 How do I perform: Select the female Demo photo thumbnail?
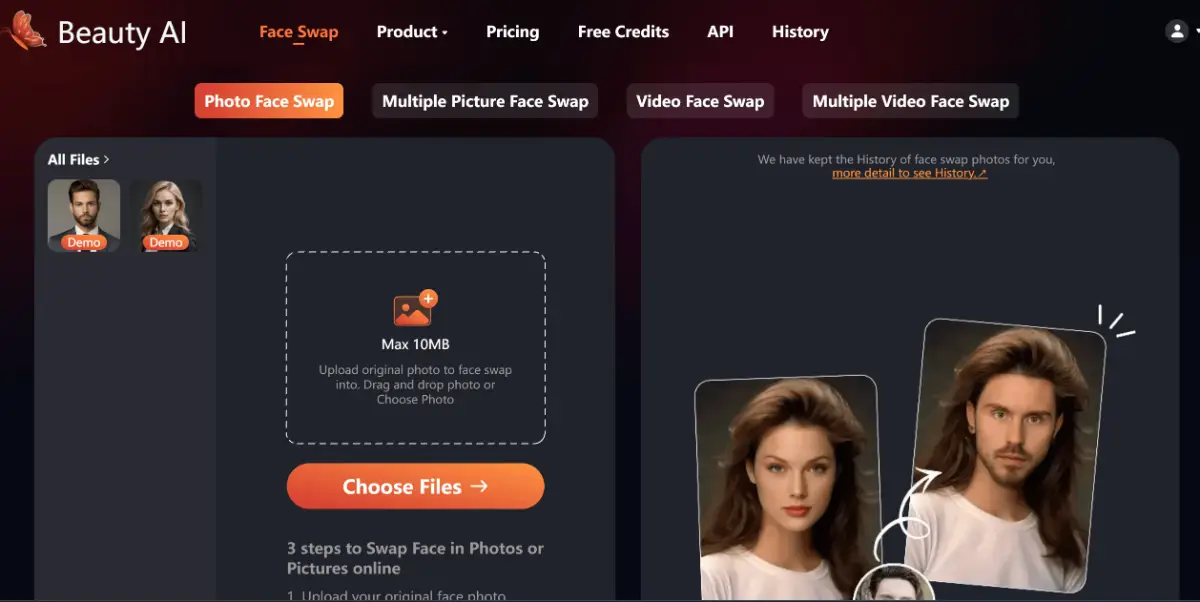tap(166, 215)
